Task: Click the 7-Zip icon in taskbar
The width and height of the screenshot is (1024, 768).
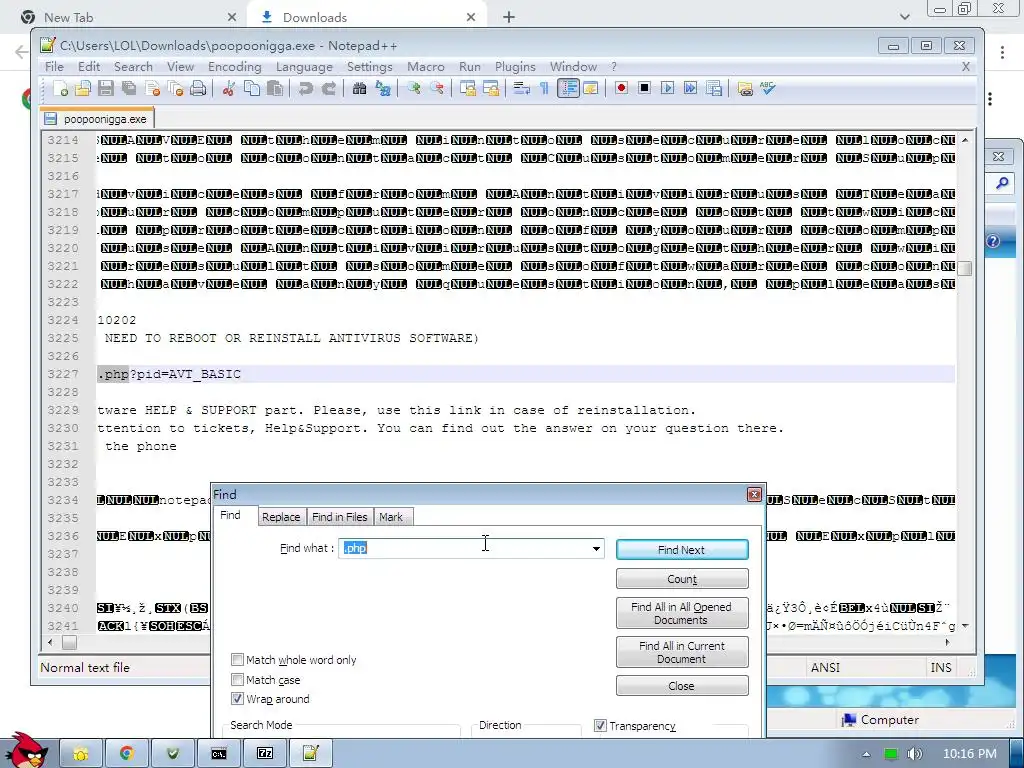Action: (265, 754)
